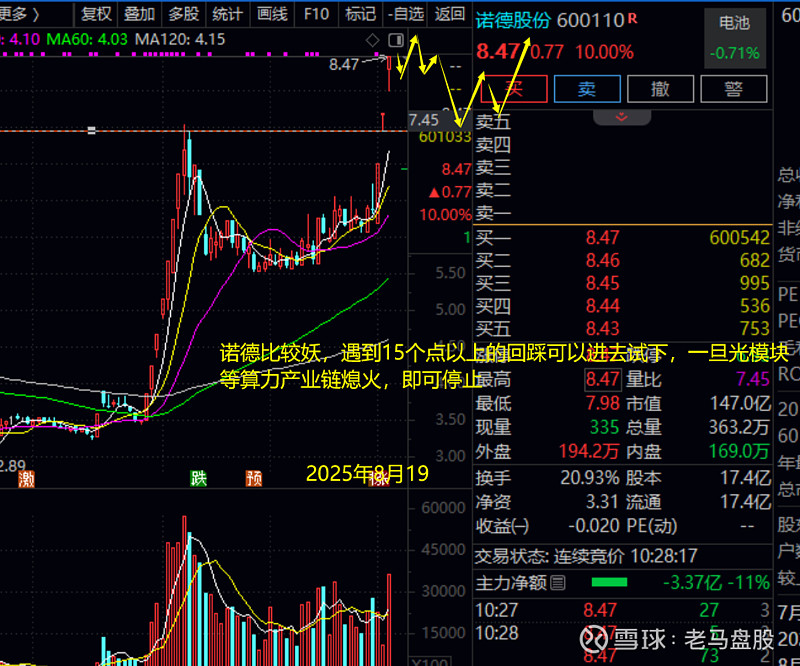This screenshot has width=800, height=666.
Task: Click the 量比 7.45 value
Action: [x=753, y=379]
